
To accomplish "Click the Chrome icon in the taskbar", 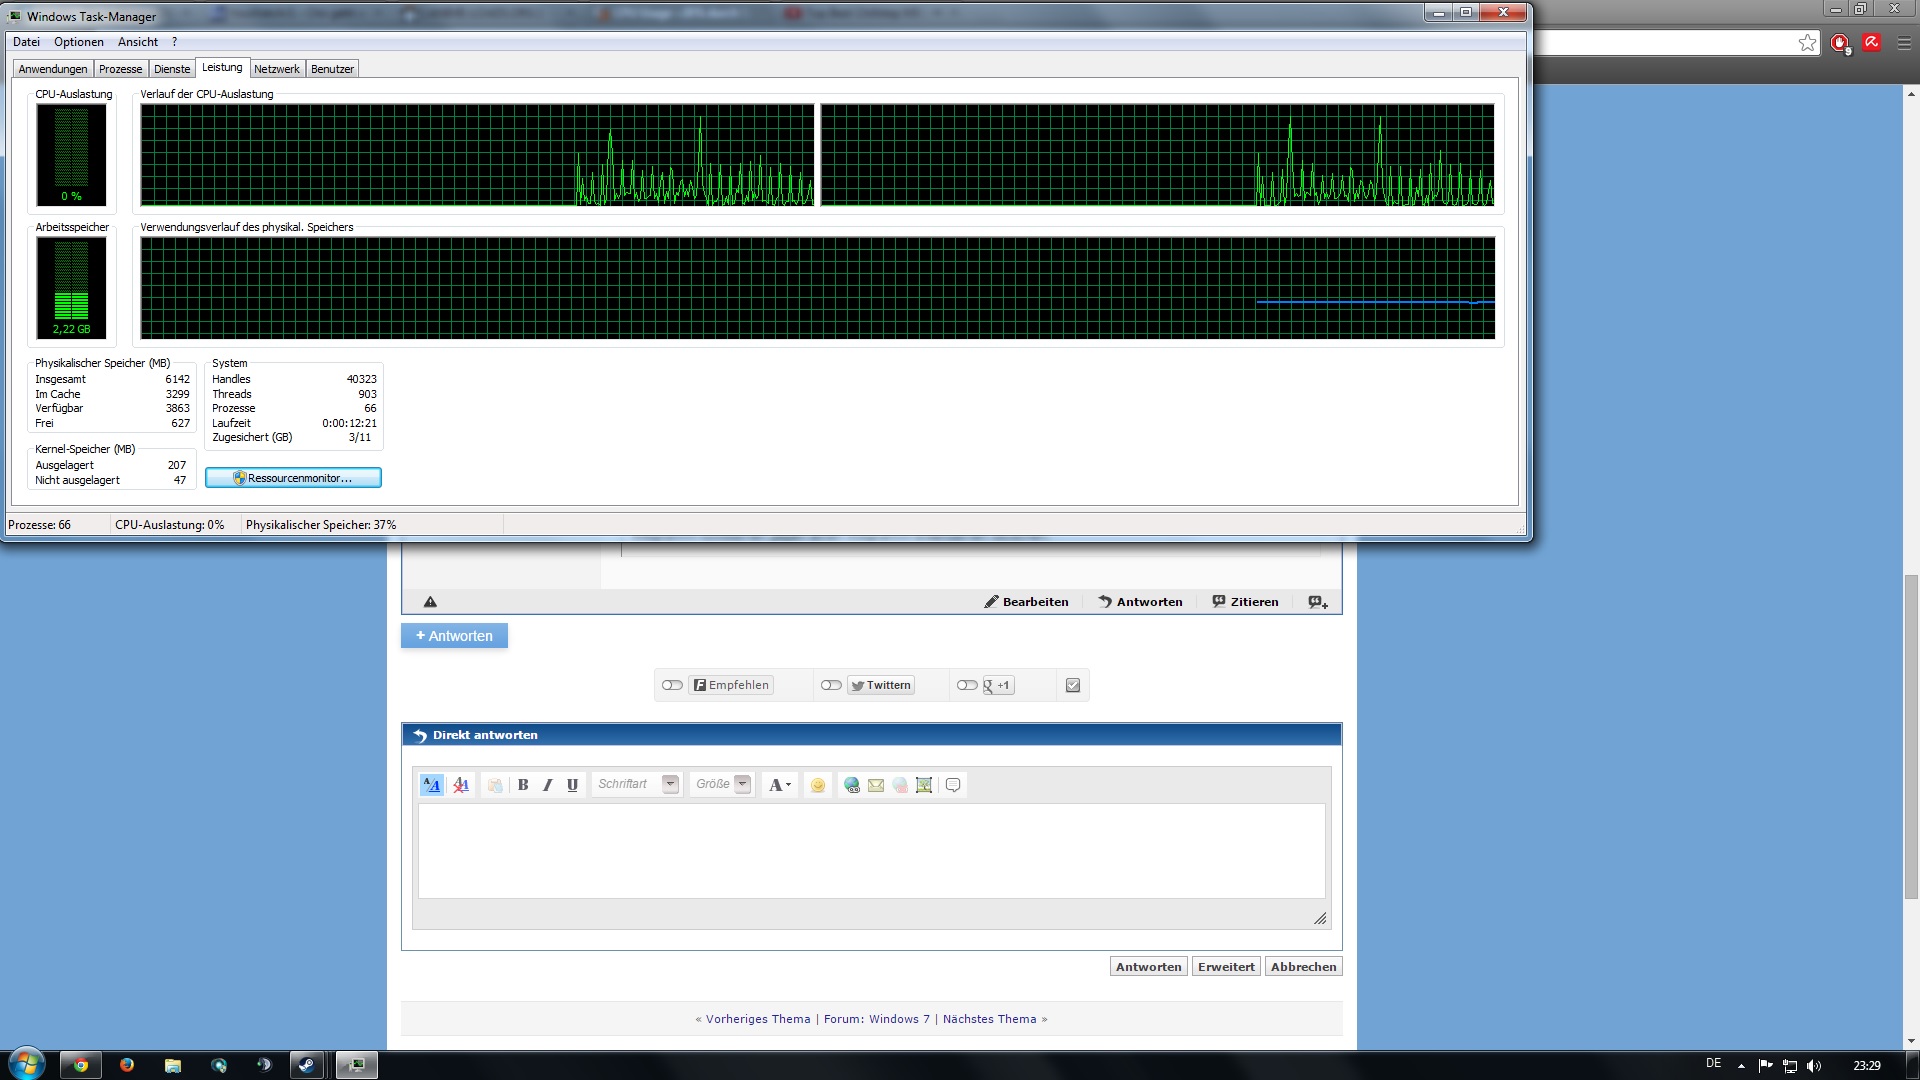I will pyautogui.click(x=81, y=1065).
